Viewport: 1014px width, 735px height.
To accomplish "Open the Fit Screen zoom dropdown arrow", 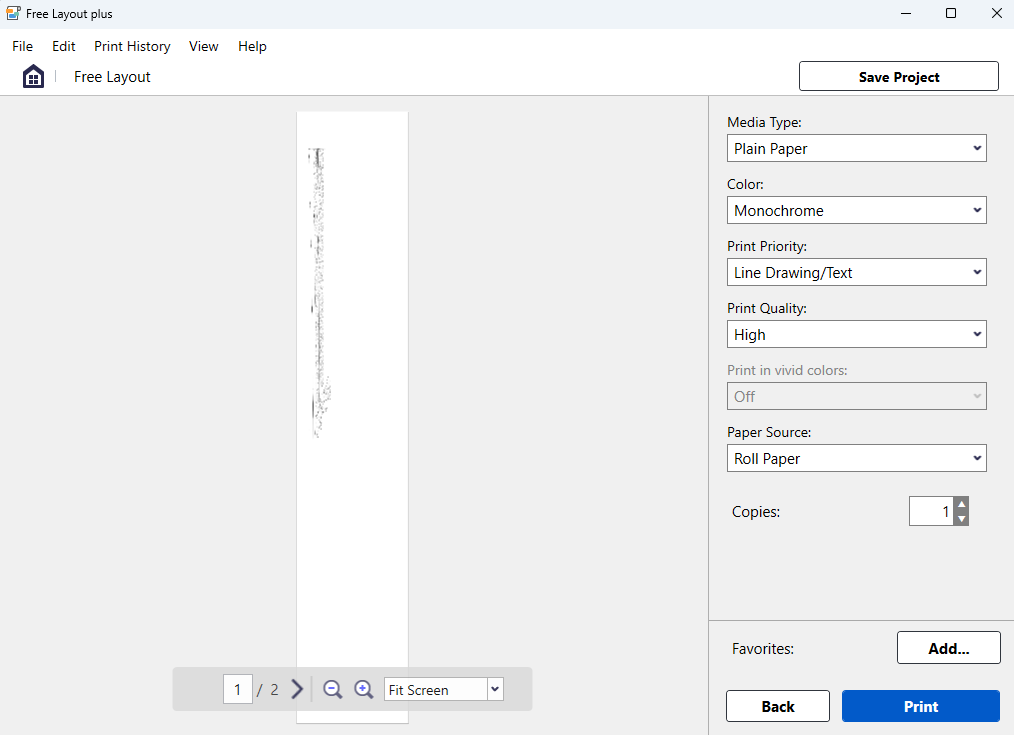I will [x=495, y=689].
